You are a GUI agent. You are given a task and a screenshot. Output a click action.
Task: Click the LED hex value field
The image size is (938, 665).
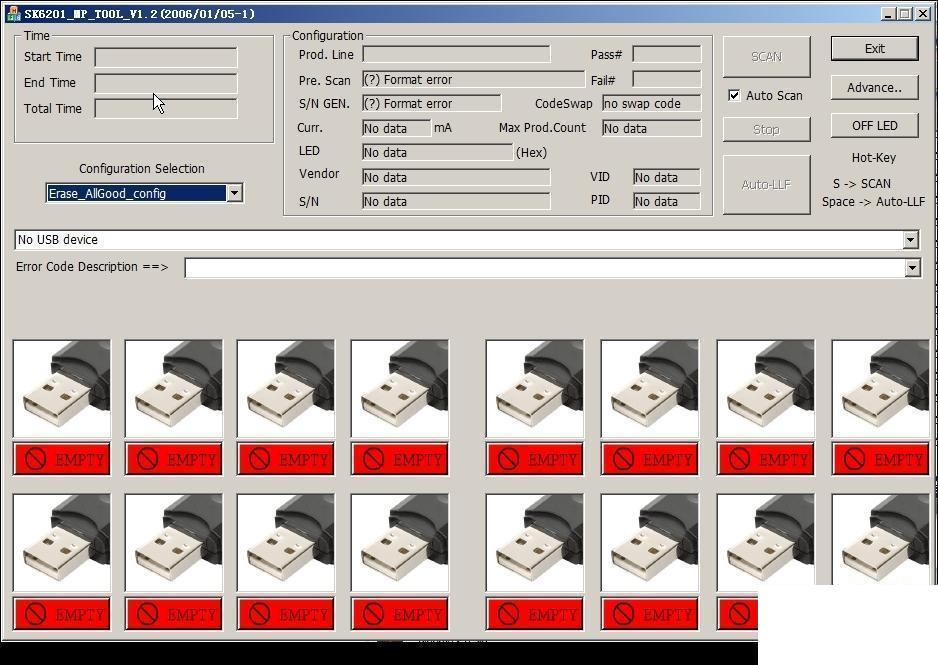[x=437, y=152]
